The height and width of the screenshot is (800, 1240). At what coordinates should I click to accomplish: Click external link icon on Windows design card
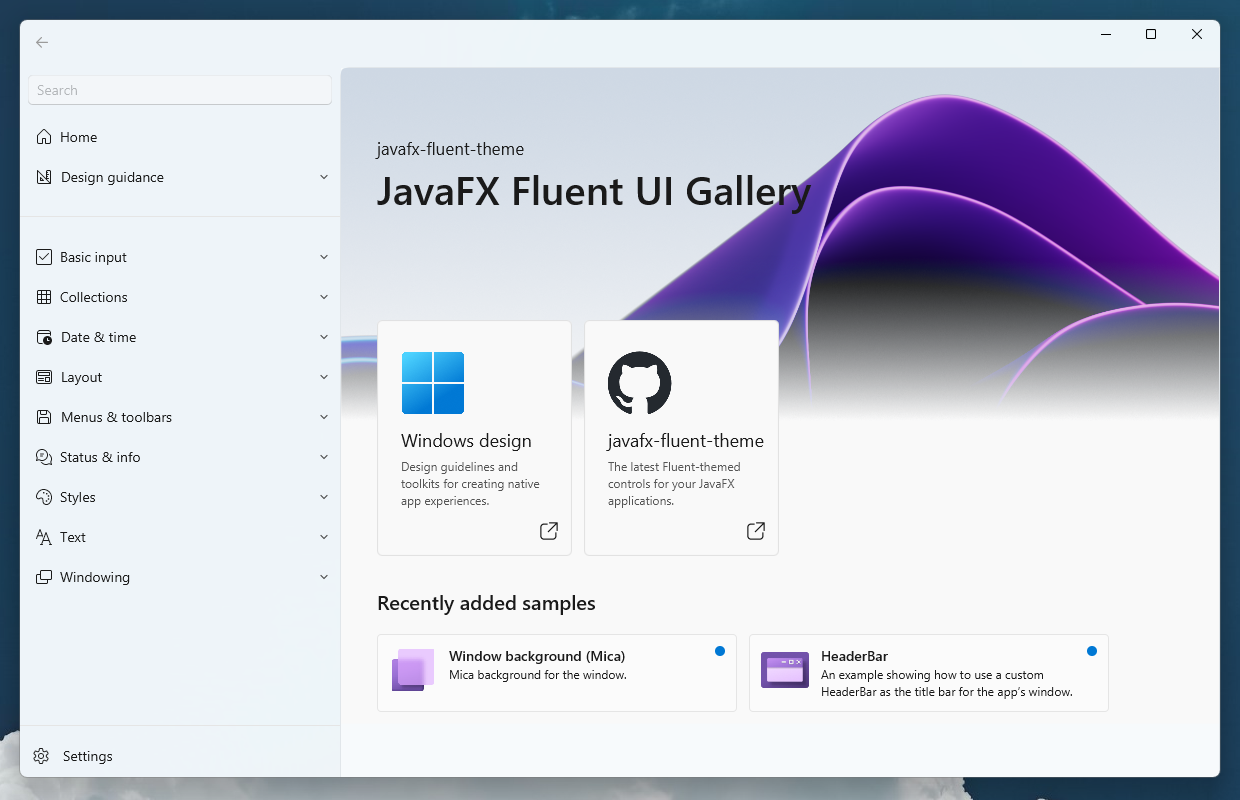coord(549,531)
